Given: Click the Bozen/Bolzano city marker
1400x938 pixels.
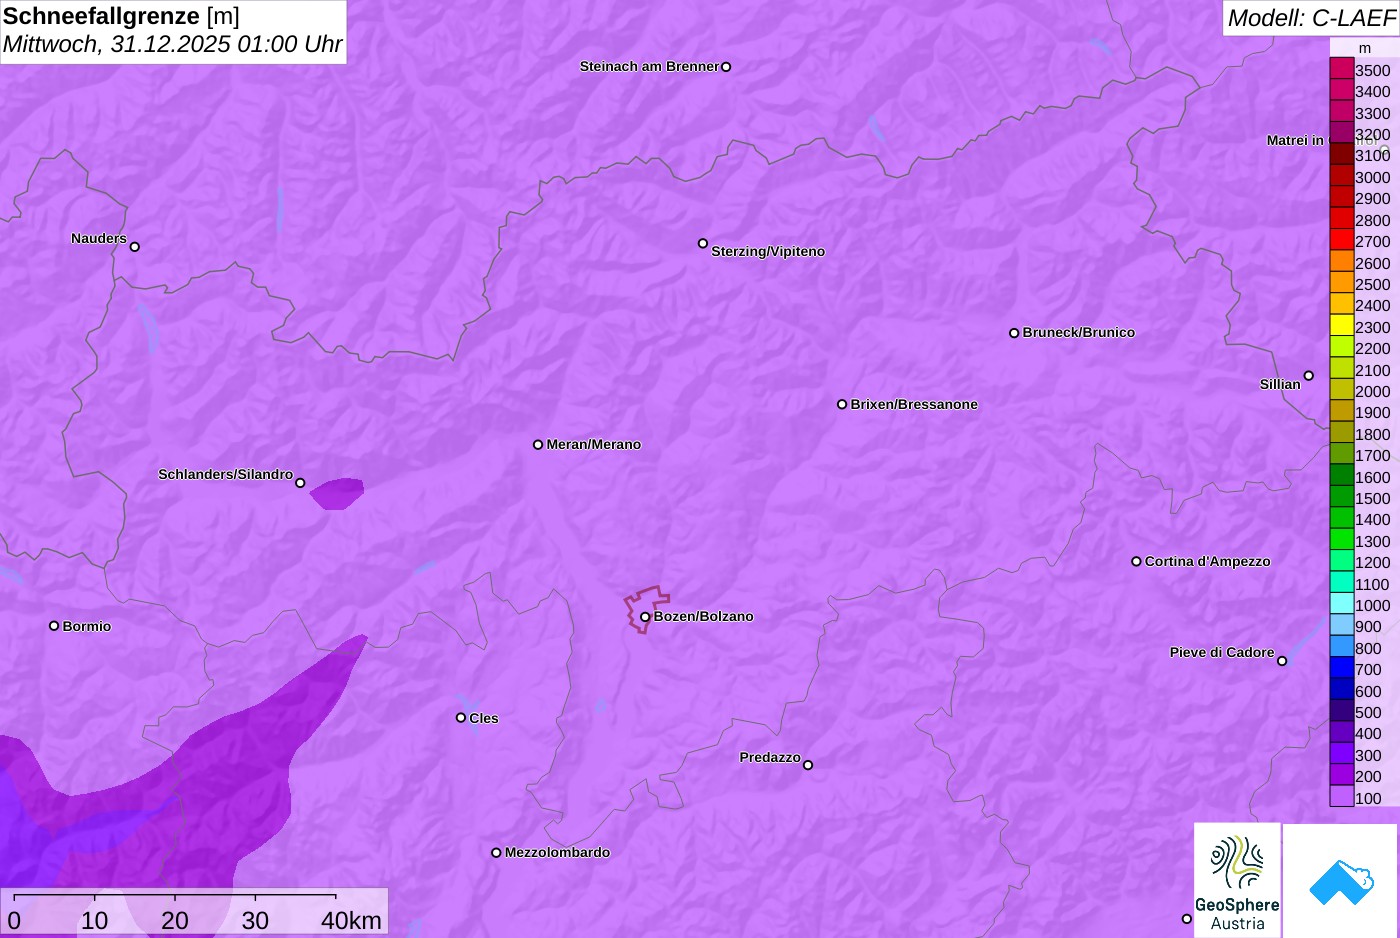Looking at the screenshot, I should 645,617.
